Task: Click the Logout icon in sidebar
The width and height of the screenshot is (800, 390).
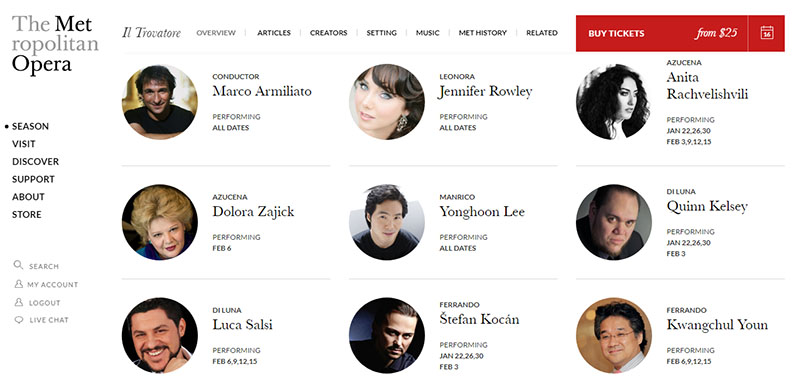Action: click(x=19, y=302)
